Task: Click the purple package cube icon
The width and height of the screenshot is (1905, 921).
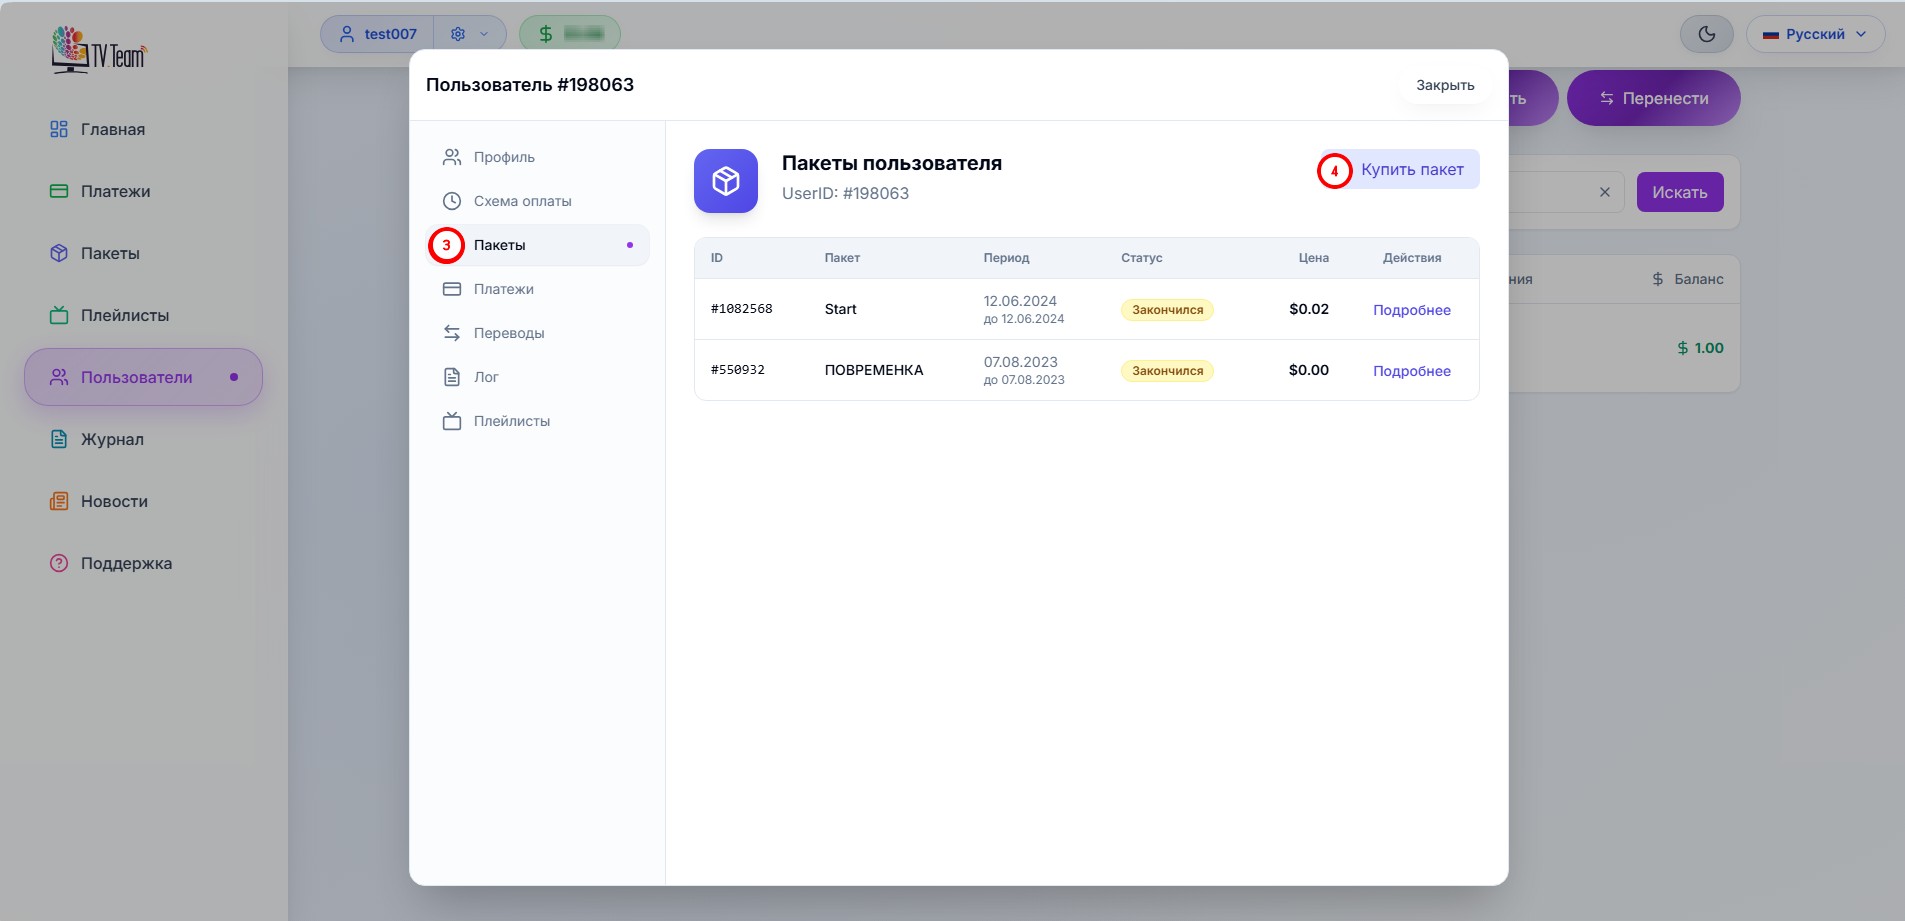Action: coord(725,181)
